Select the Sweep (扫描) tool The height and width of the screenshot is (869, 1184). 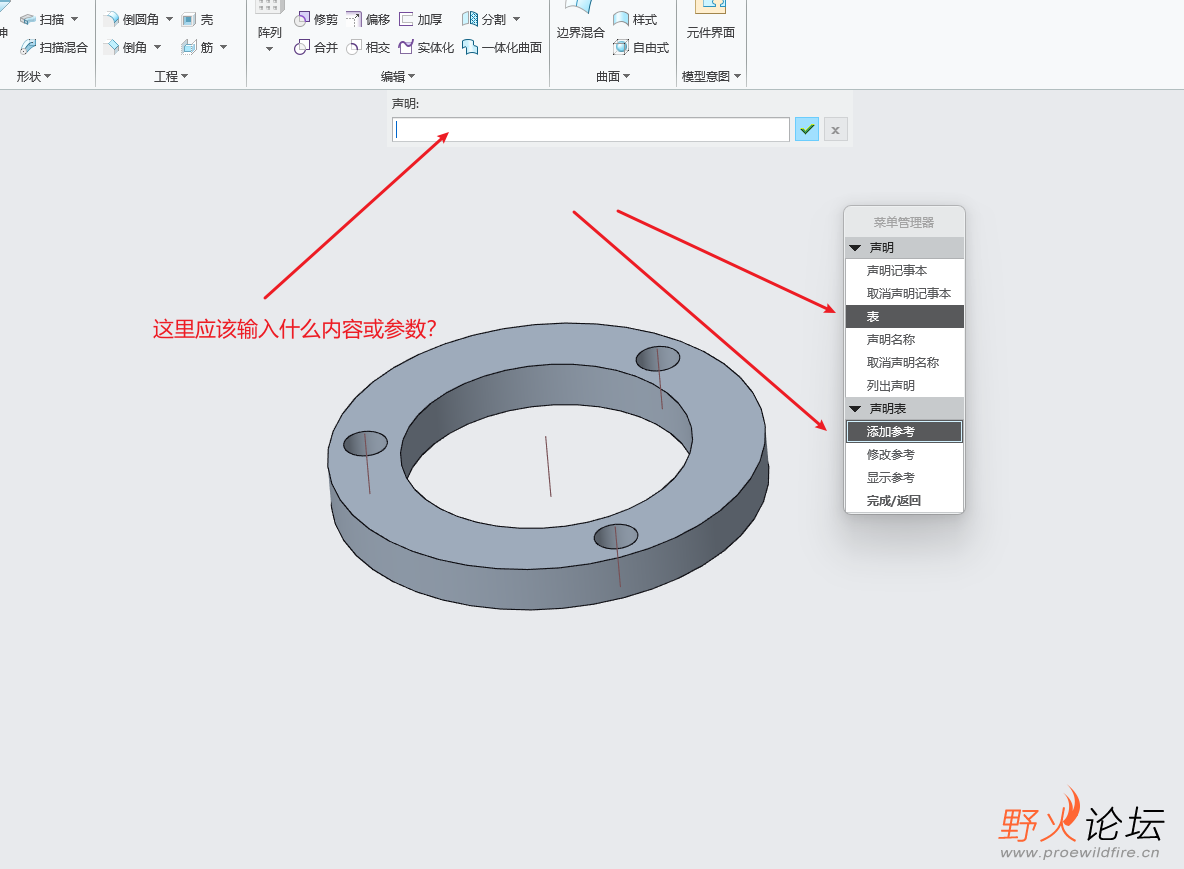tap(42, 19)
